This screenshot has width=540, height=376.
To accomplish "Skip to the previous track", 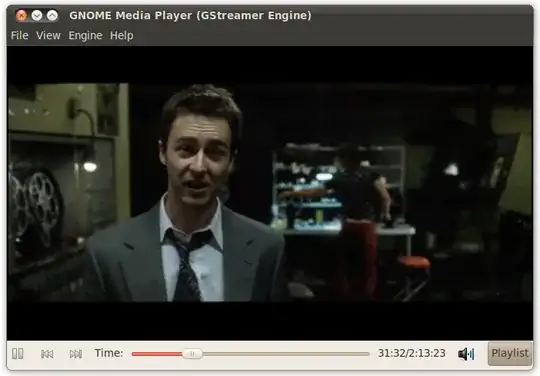I will (47, 354).
